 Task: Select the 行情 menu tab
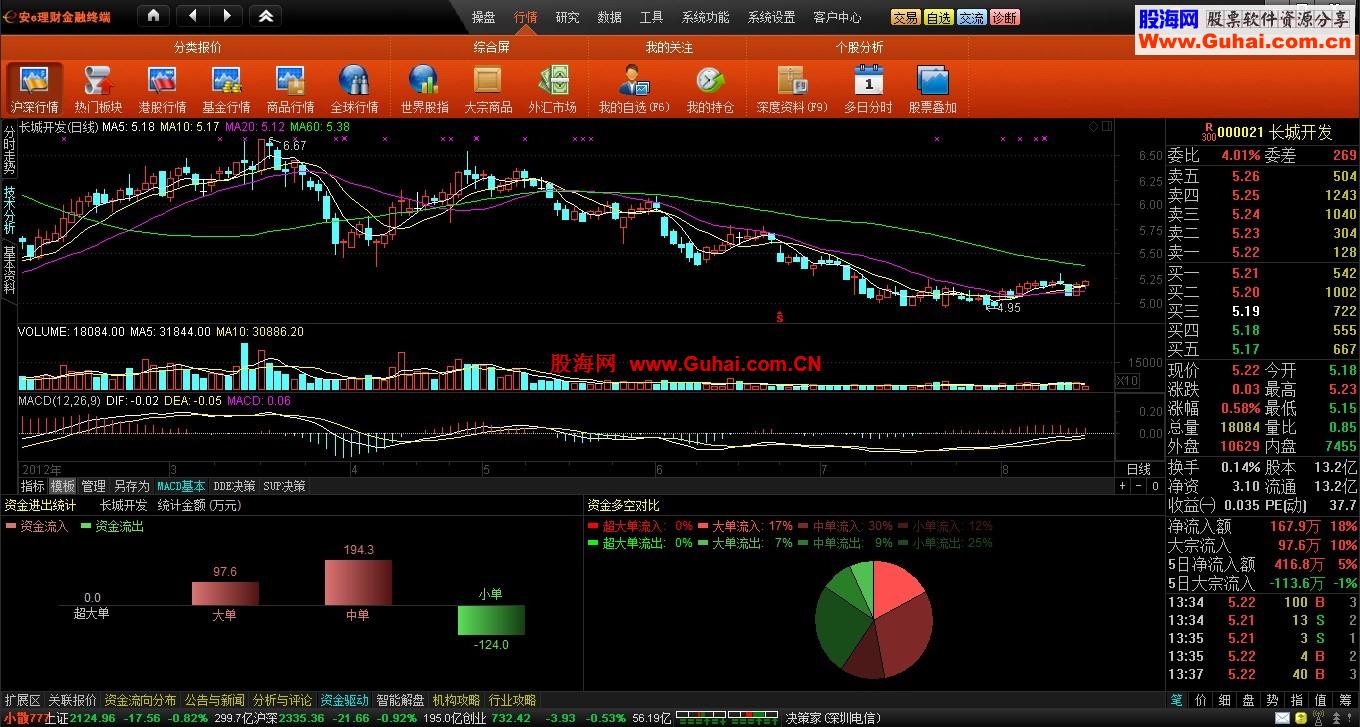(525, 17)
